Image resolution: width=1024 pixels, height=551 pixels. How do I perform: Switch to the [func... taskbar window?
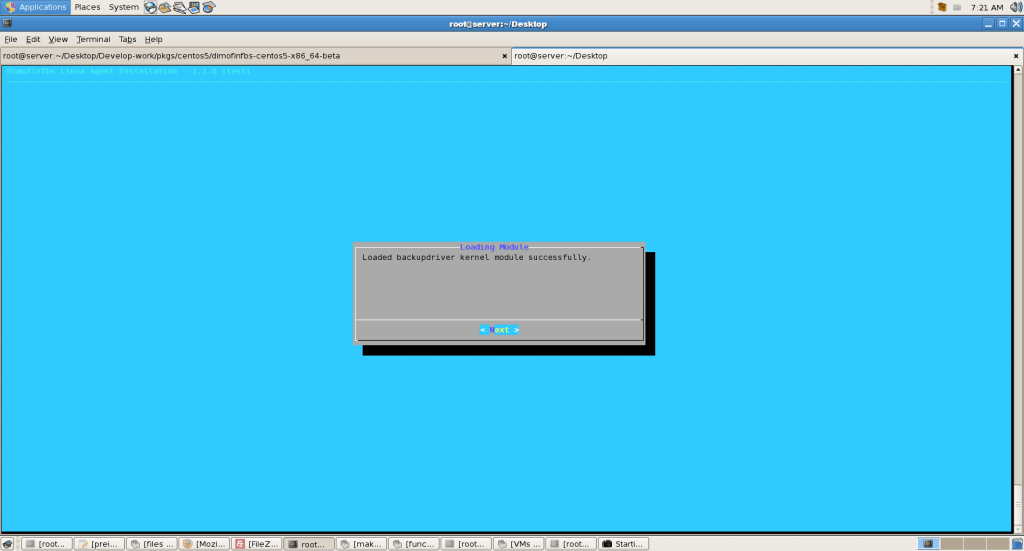pyautogui.click(x=414, y=544)
